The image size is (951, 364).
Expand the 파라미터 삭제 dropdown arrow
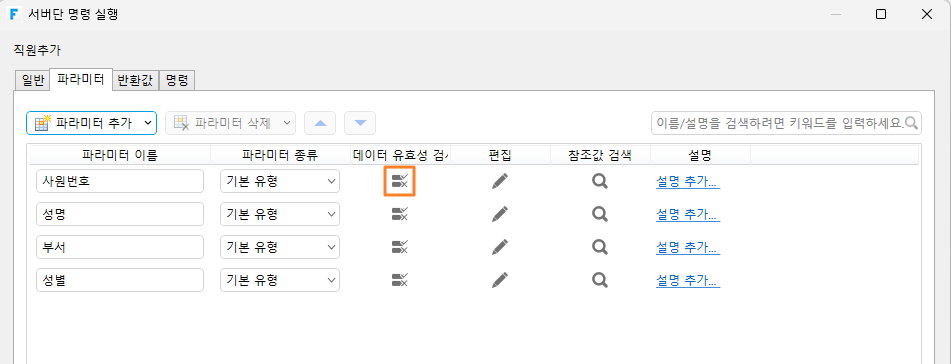(286, 123)
